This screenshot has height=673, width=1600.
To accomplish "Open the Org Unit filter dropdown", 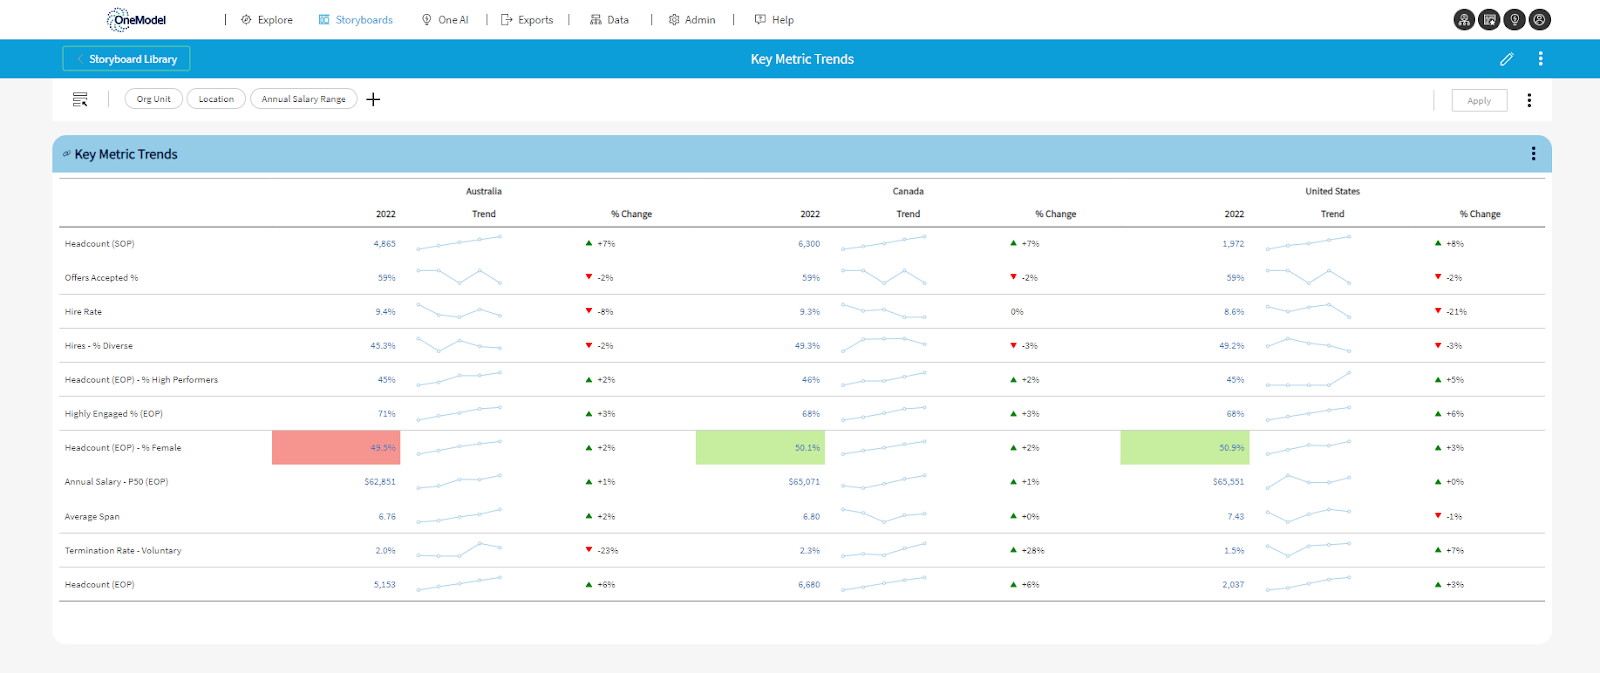I will [x=153, y=99].
